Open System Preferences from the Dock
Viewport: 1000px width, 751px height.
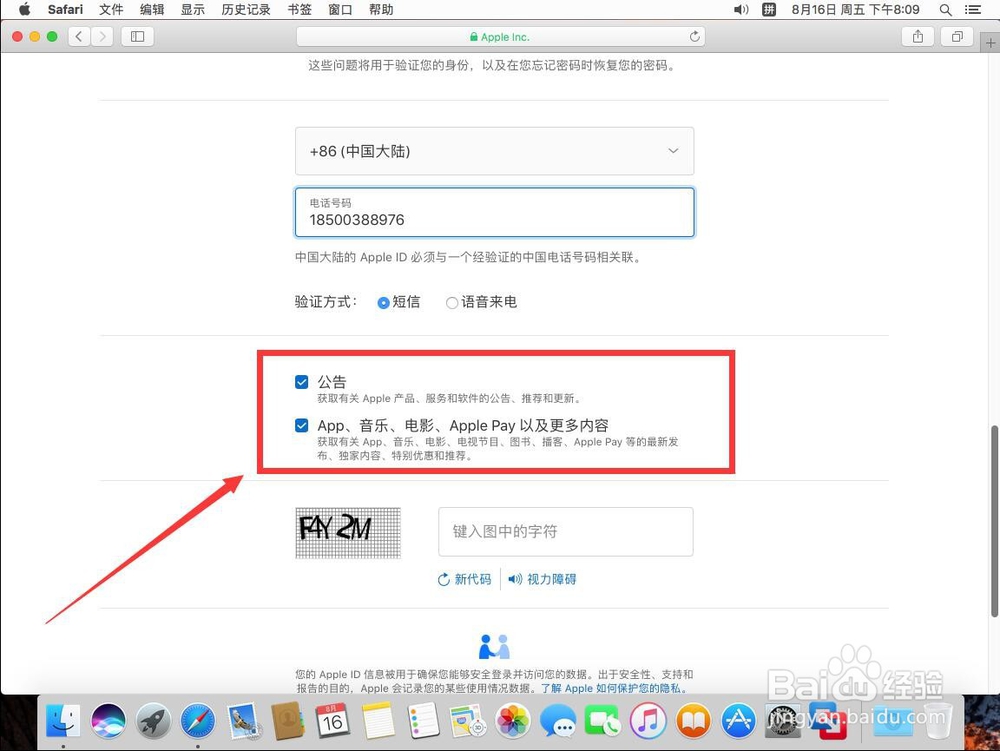click(783, 720)
